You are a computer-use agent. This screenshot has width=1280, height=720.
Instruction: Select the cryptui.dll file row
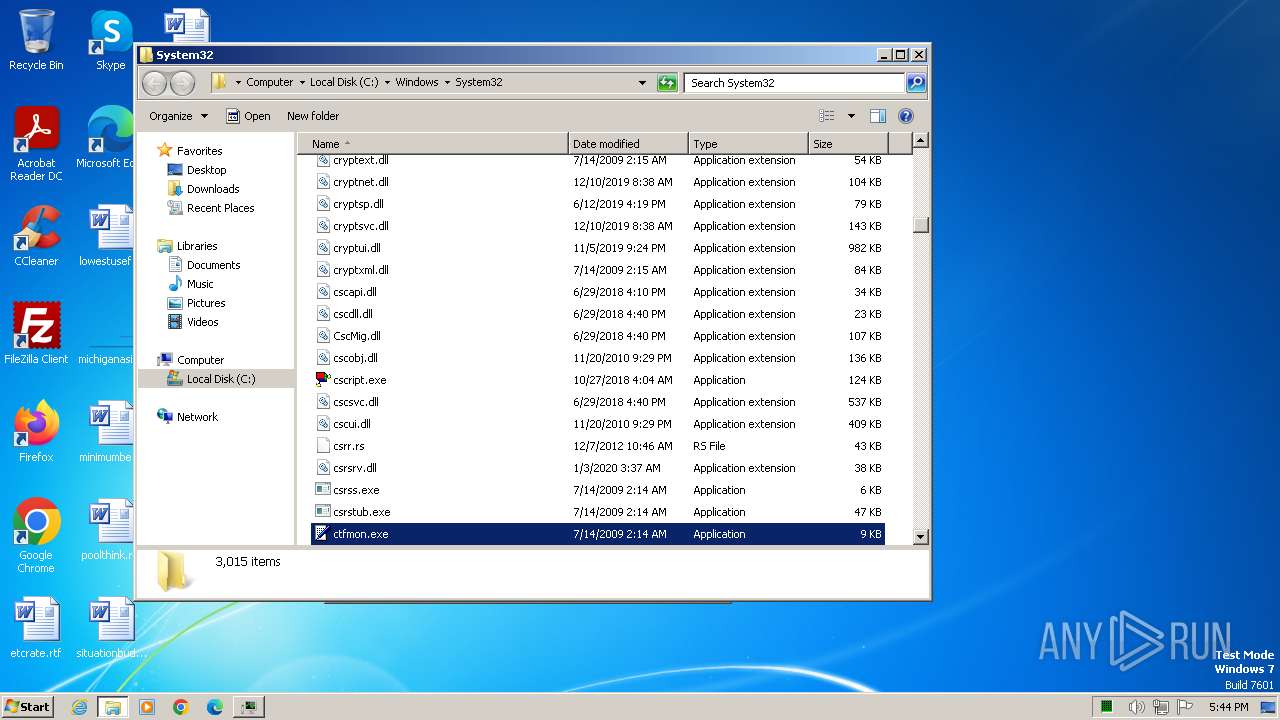(x=598, y=248)
